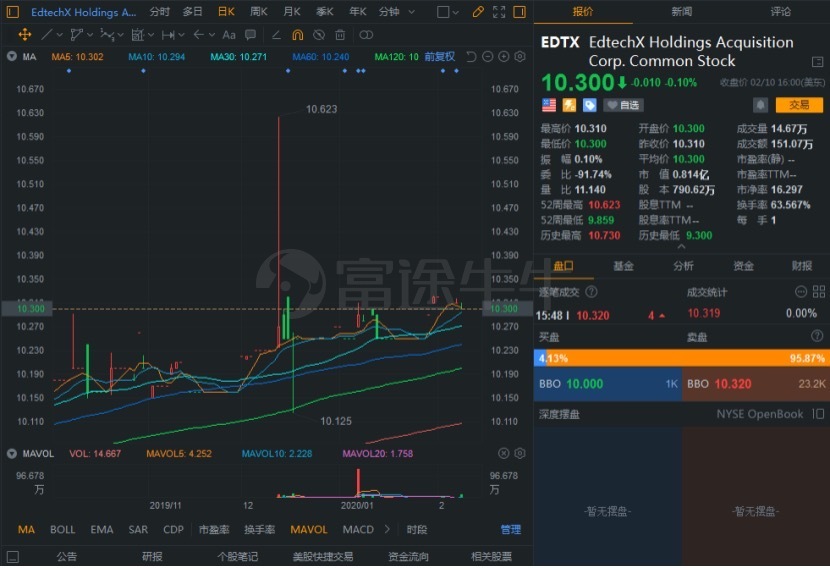Viewport: 830px width, 568px height.
Task: Open the chart layout square dropdown
Action: click(x=448, y=12)
